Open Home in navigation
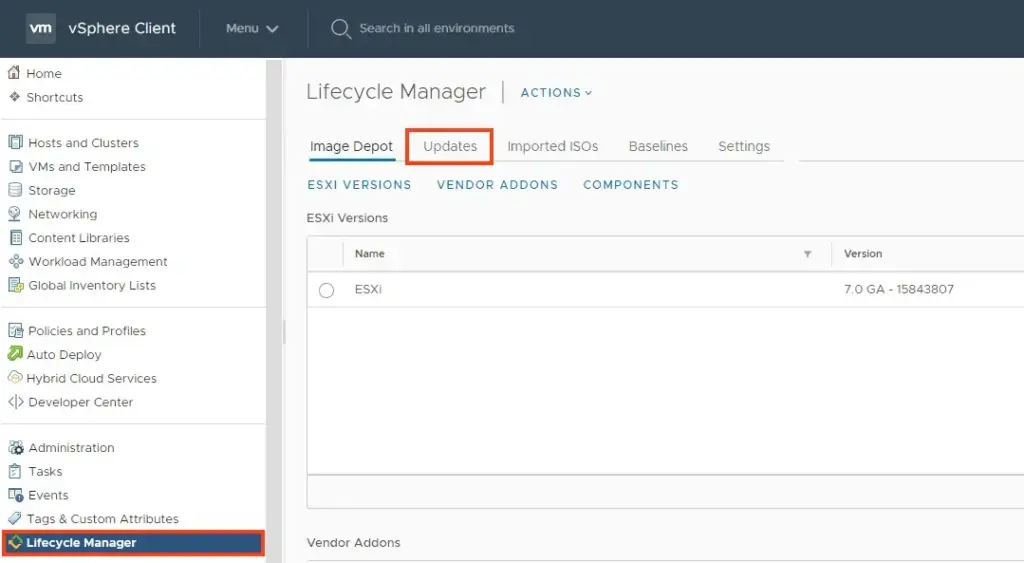This screenshot has height=563, width=1024. tap(44, 73)
